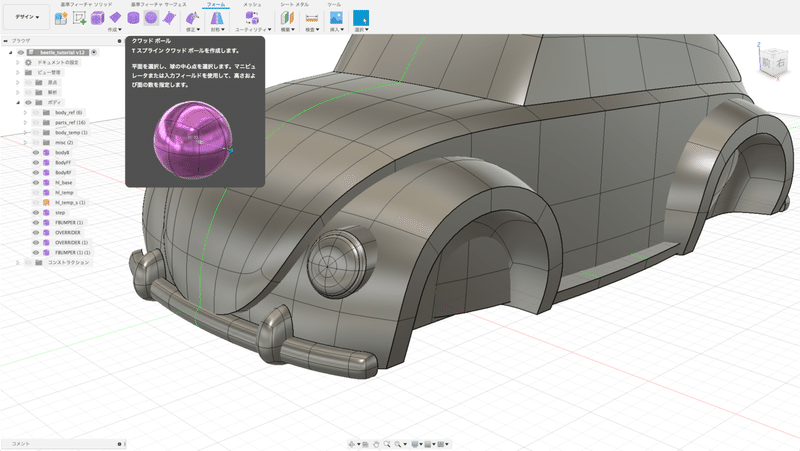Click the Create Sketch icon
Image resolution: width=800 pixels, height=451 pixels.
(79, 17)
